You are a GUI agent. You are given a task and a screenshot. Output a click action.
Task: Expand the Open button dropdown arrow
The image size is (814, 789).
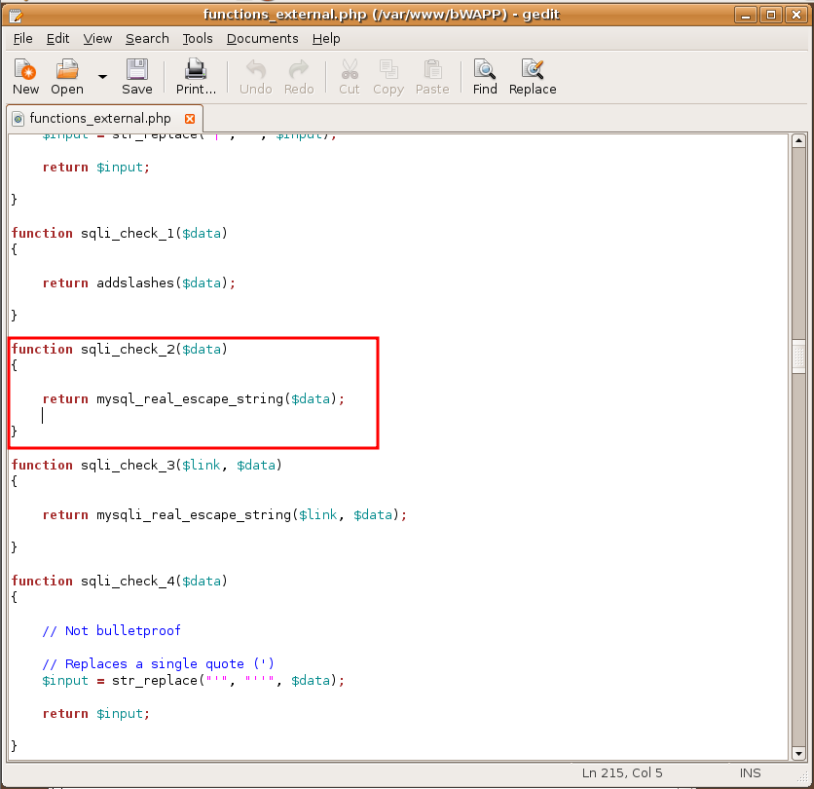tap(101, 77)
